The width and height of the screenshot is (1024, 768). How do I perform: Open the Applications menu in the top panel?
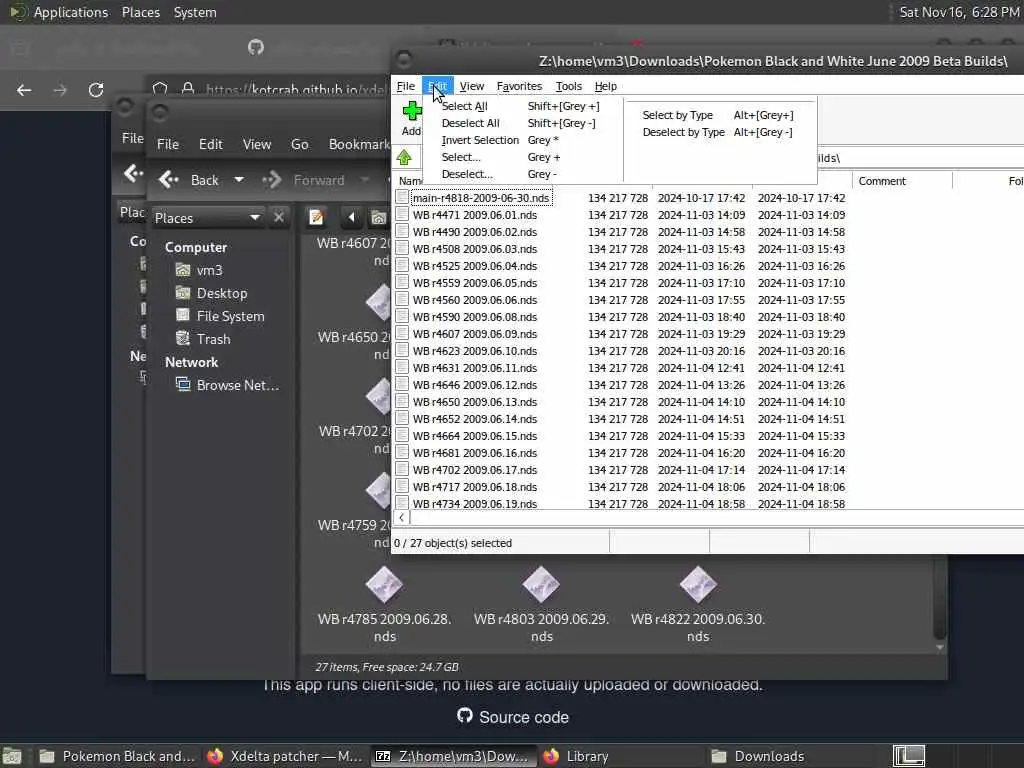71,12
